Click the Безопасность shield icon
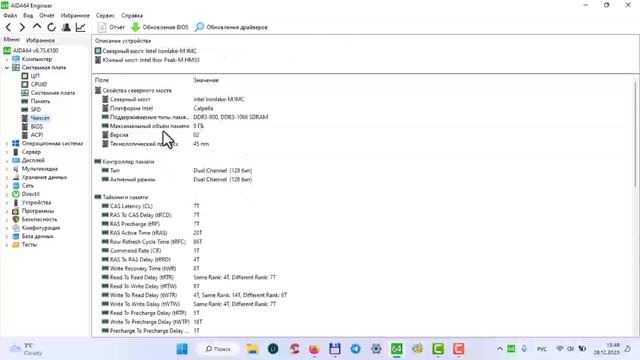 pos(16,220)
